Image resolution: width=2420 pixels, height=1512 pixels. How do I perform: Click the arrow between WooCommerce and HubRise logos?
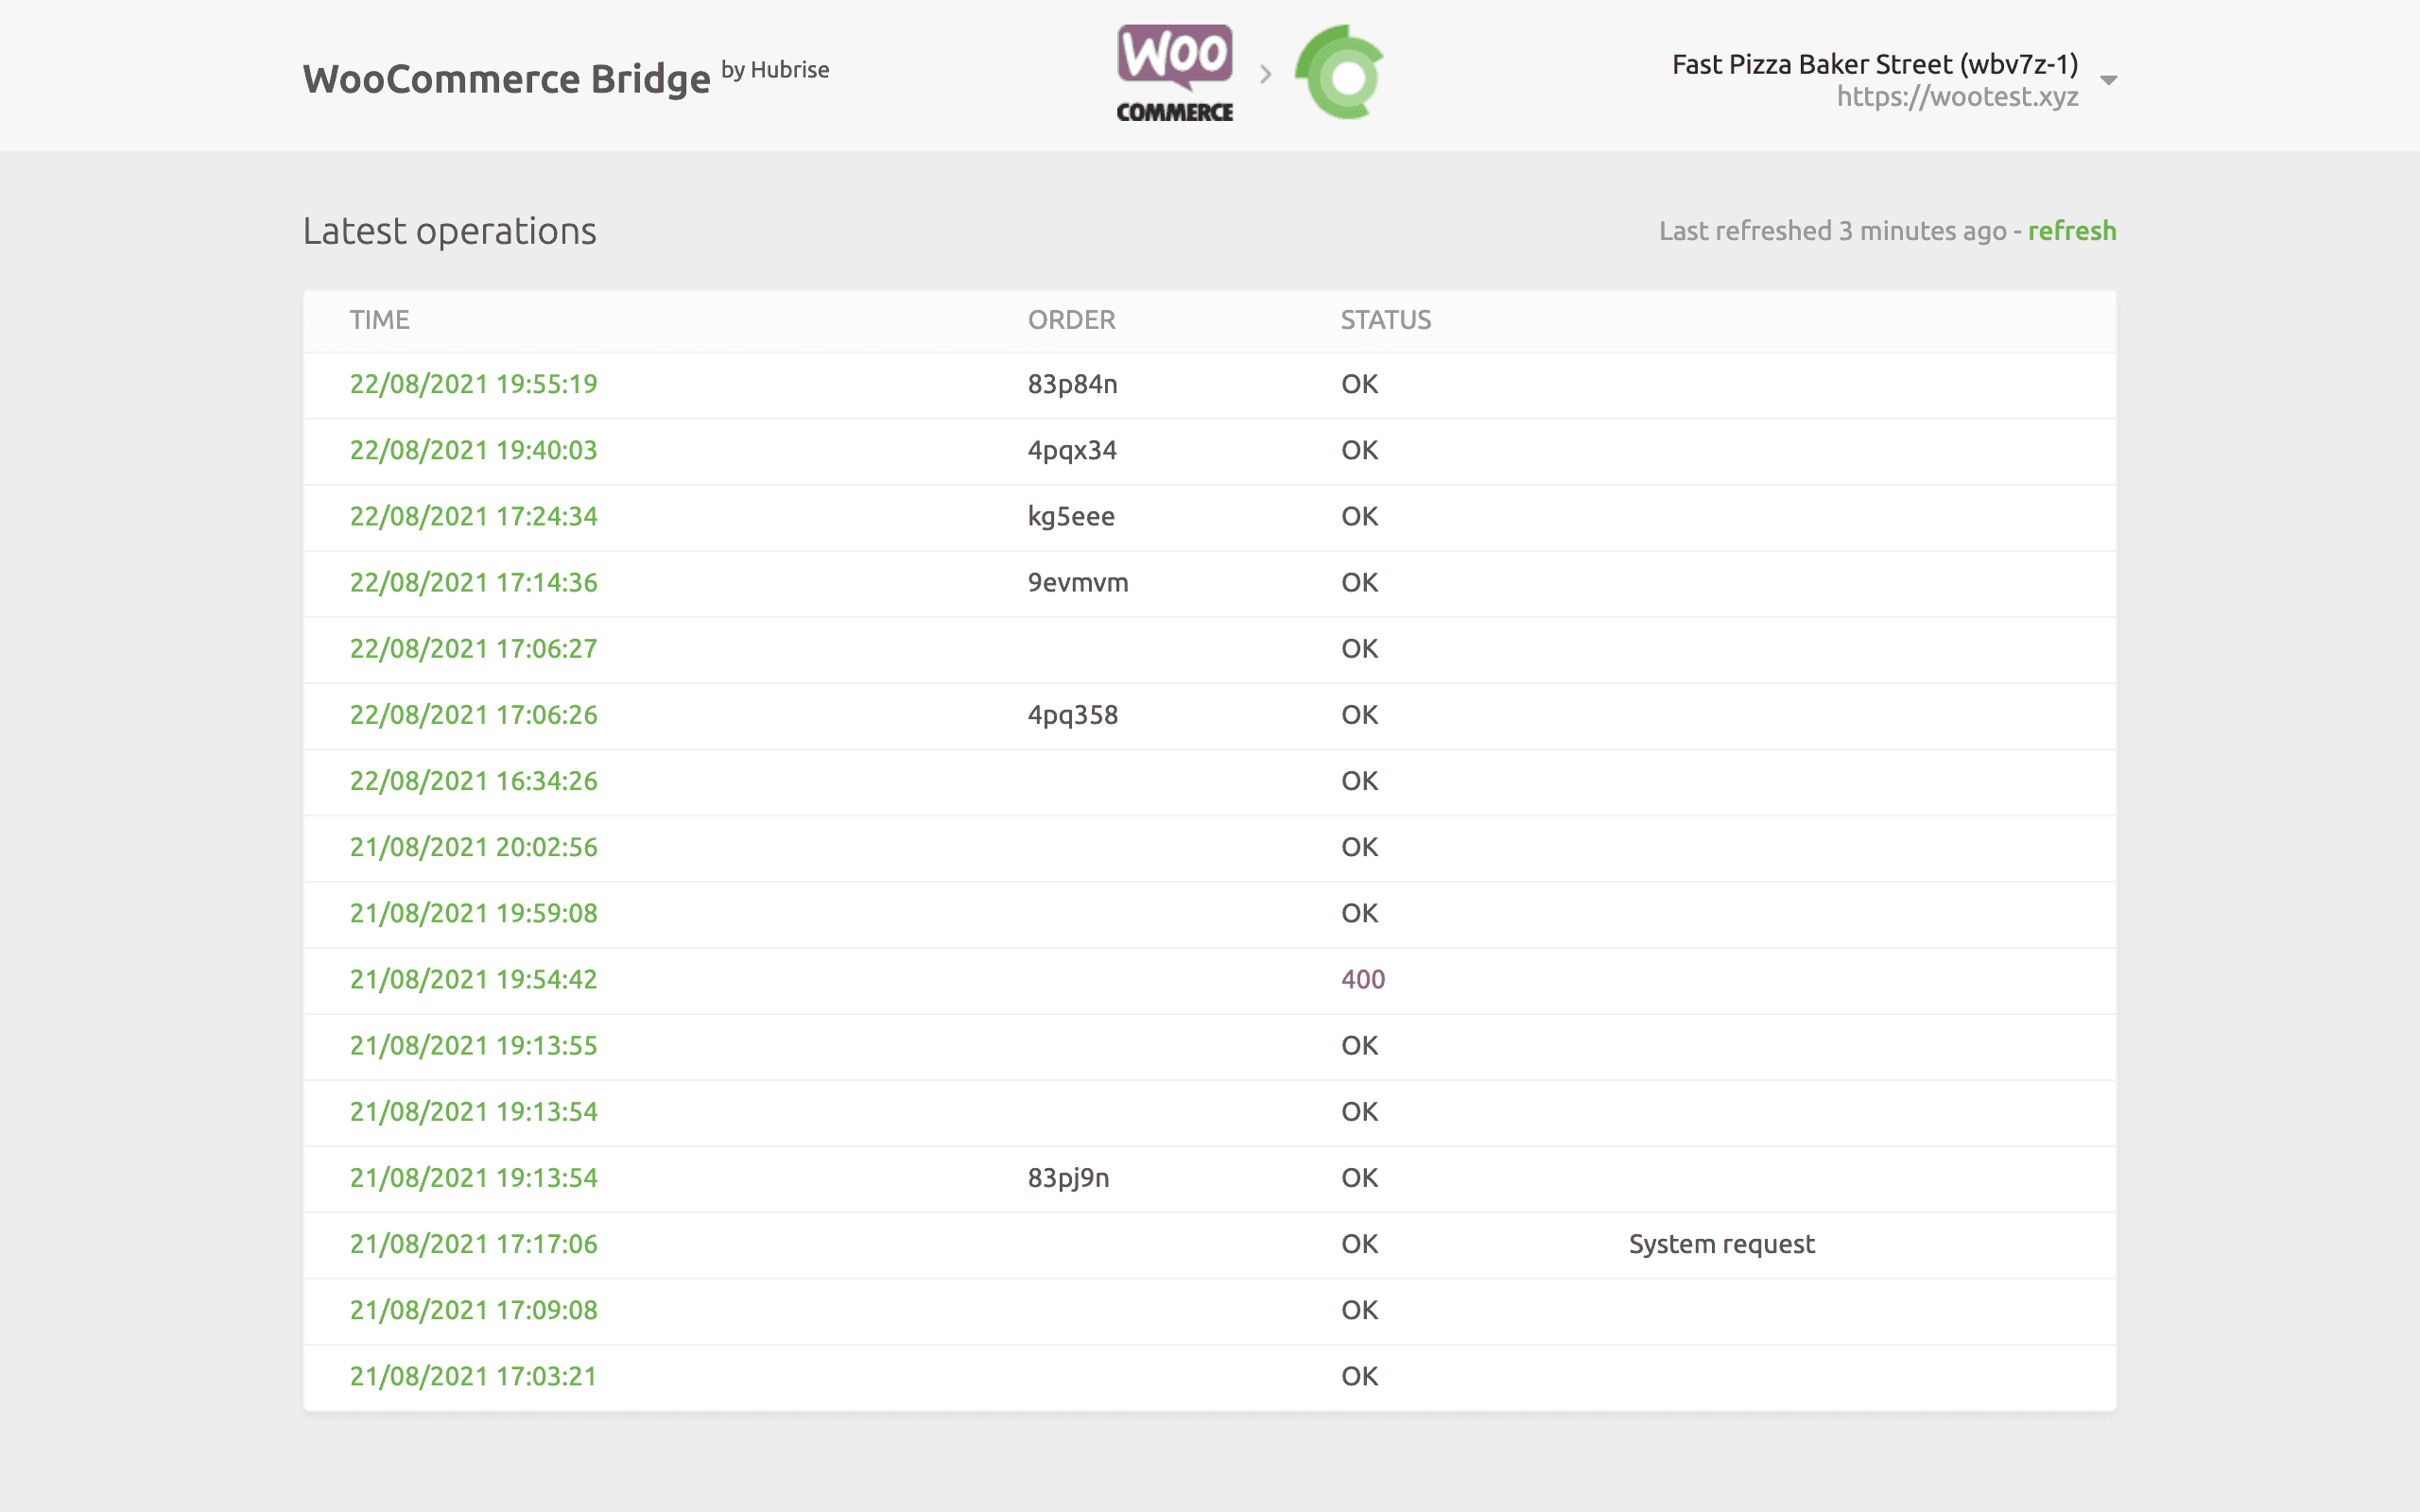pyautogui.click(x=1268, y=73)
